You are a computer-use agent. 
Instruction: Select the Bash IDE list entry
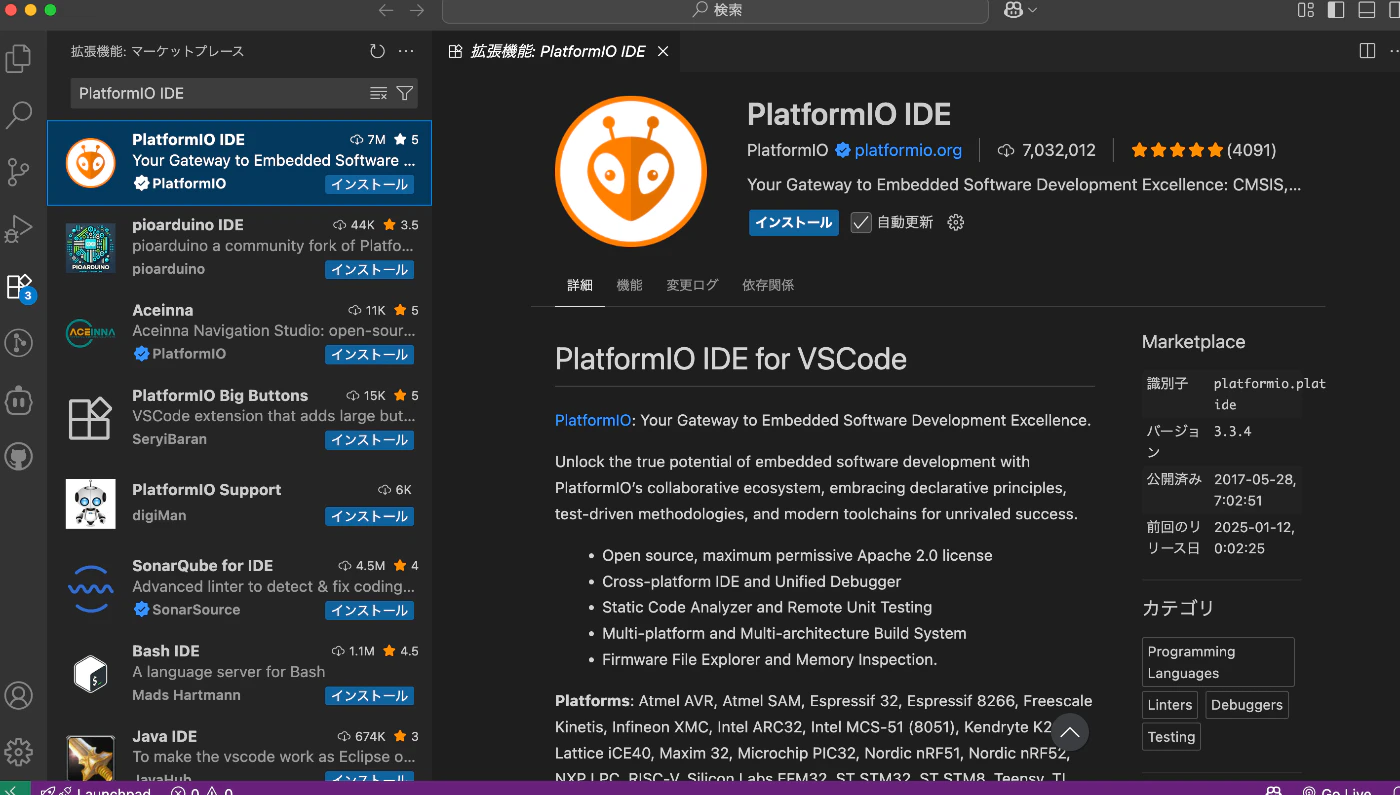240,673
